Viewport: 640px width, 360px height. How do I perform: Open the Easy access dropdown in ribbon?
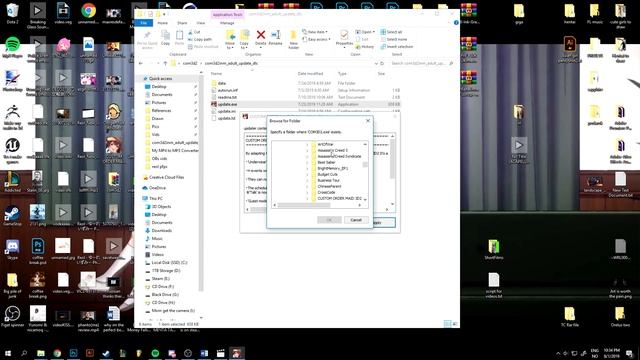[317, 39]
